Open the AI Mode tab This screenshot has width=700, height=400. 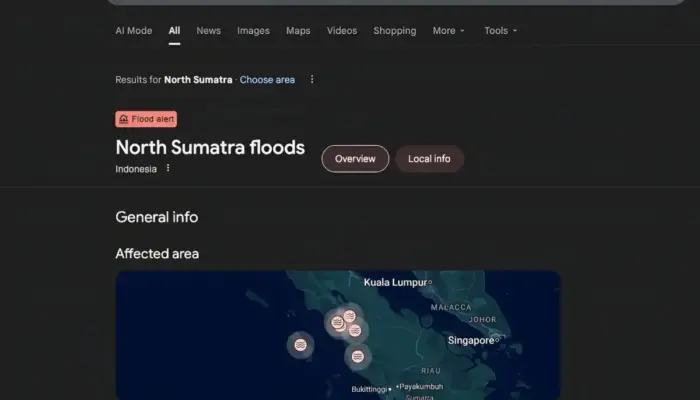pos(133,31)
